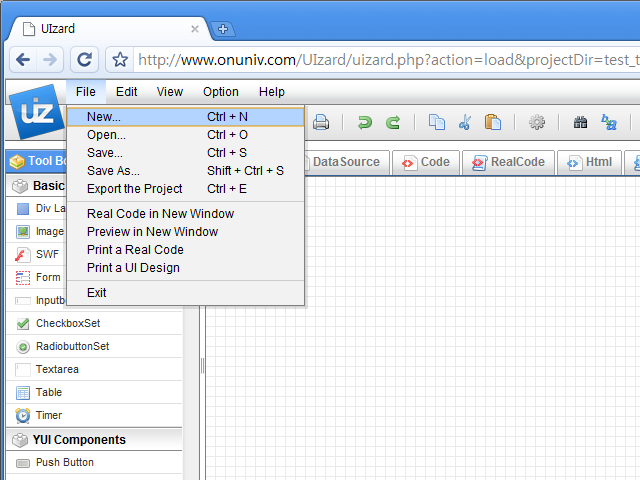640x480 pixels.
Task: Click the green Redo arrow
Action: click(x=393, y=123)
